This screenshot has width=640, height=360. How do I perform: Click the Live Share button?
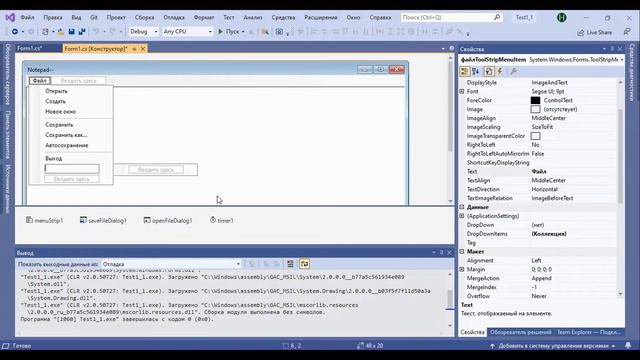(594, 32)
